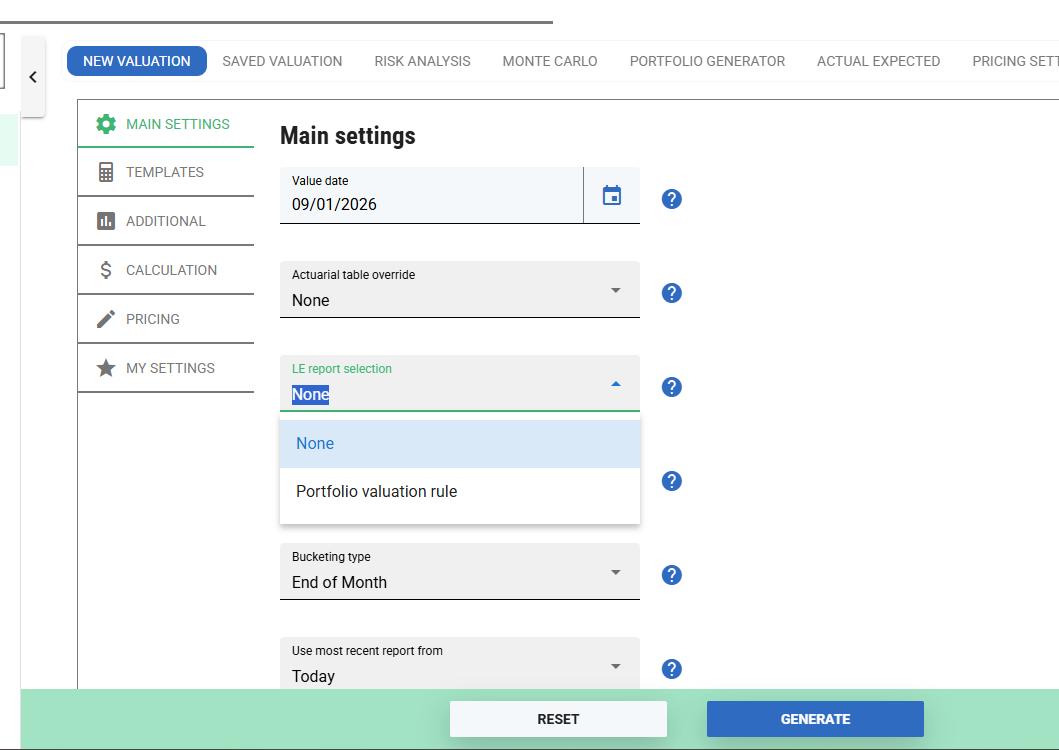Viewport: 1059px width, 750px height.
Task: Click help icon beside Actuarial table override
Action: (x=672, y=293)
